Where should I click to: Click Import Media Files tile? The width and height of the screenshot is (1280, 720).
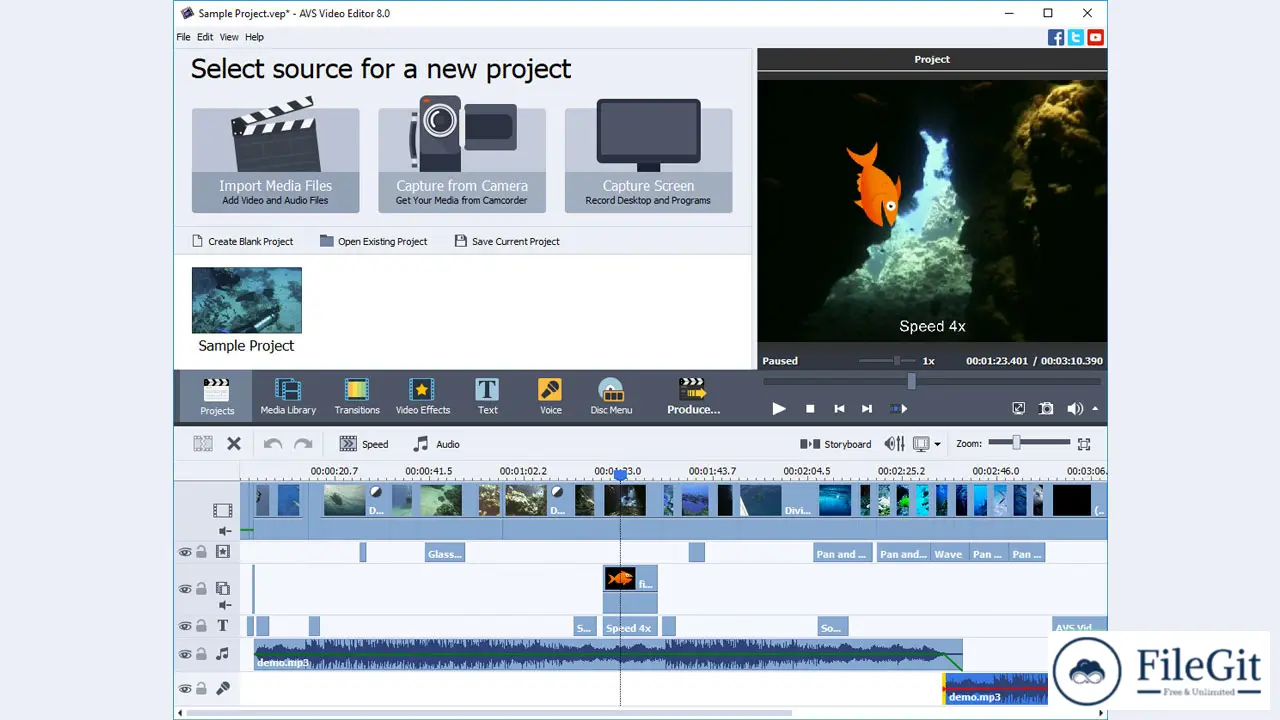coord(275,160)
